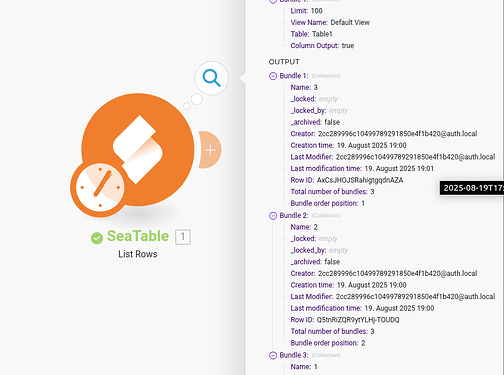This screenshot has width=504, height=375.
Task: Select 'Bundle order position: 2' row
Action: pos(328,343)
